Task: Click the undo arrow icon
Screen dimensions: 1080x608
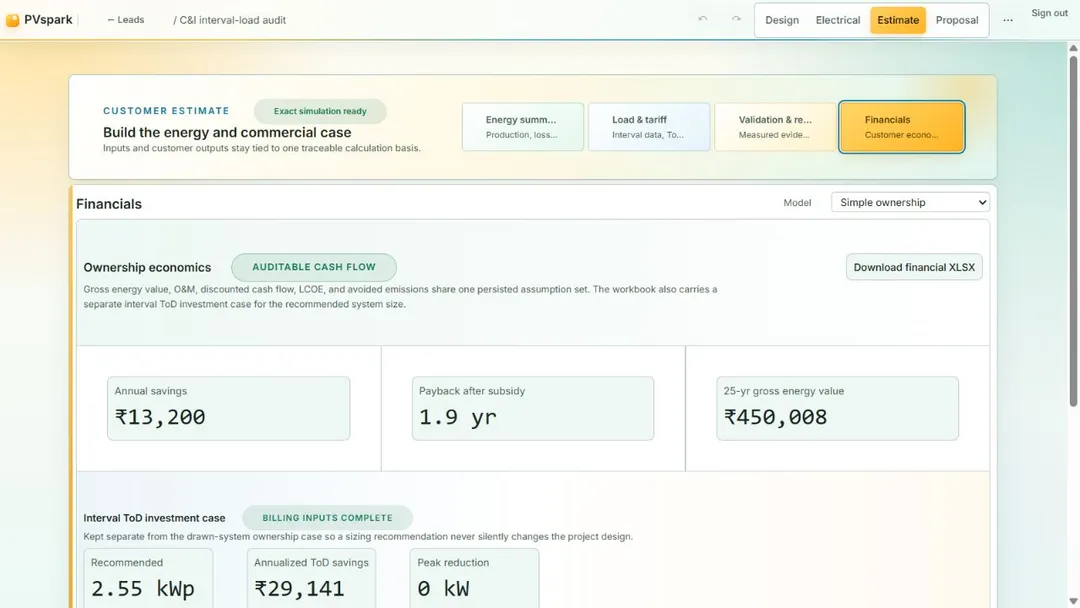Action: 703,19
